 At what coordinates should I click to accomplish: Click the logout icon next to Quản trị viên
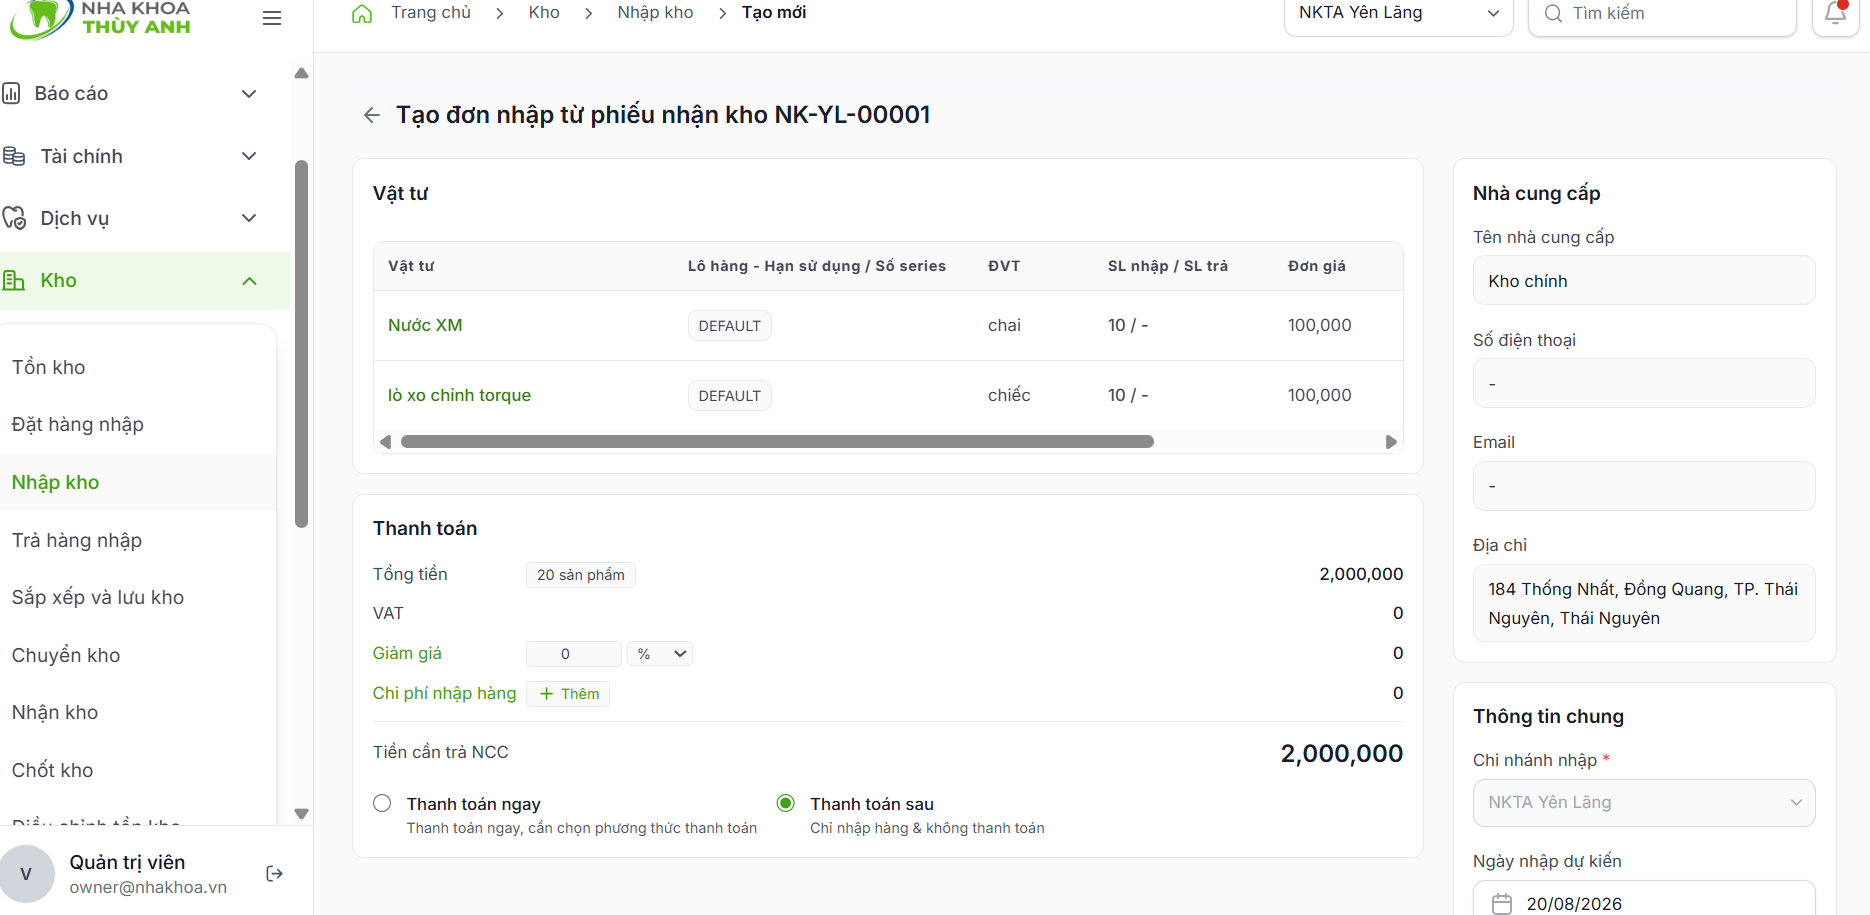coord(275,874)
